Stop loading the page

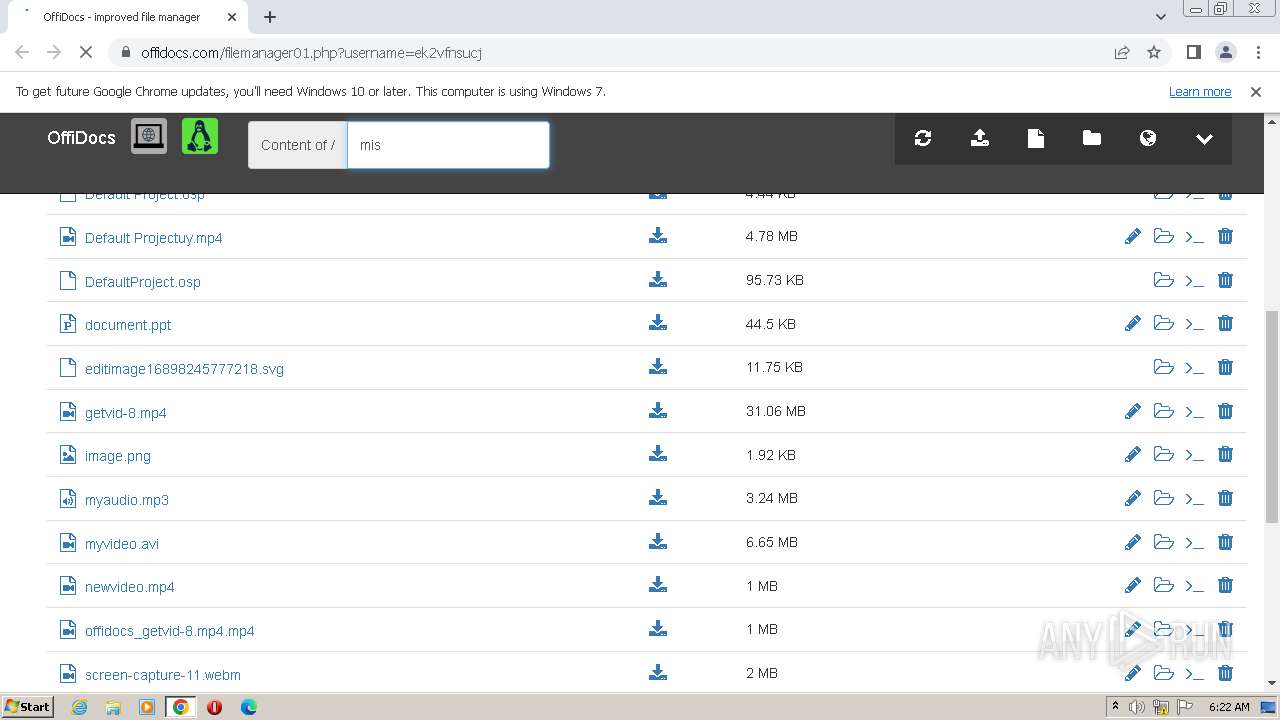pos(86,52)
